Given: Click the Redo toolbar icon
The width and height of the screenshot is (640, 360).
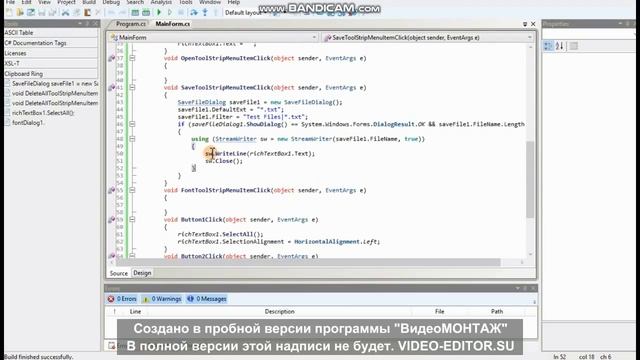Looking at the screenshot, I should coord(122,13).
